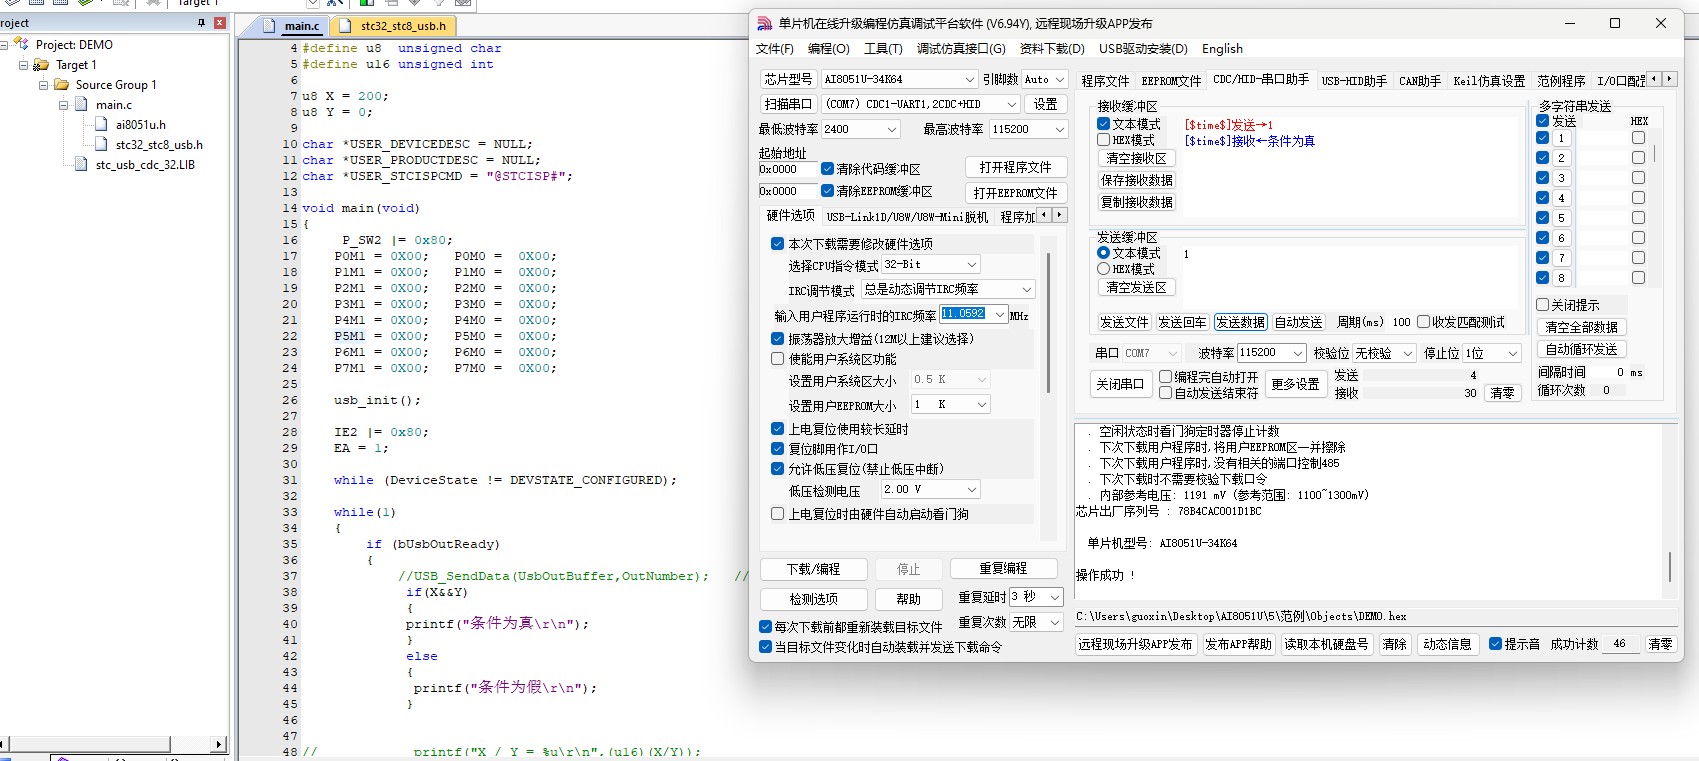Collapse the Project: DEMO tree node
Screen dimensions: 1699x761
4,45
